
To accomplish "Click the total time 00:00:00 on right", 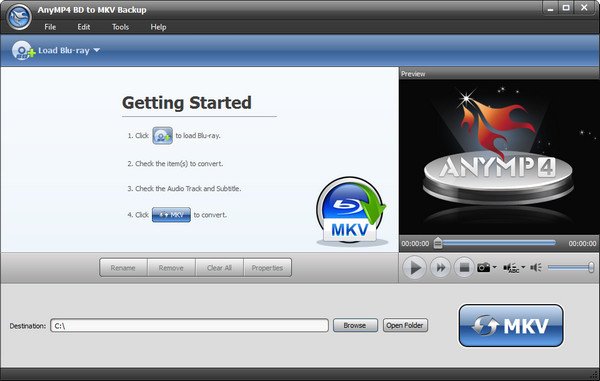I will click(x=582, y=244).
